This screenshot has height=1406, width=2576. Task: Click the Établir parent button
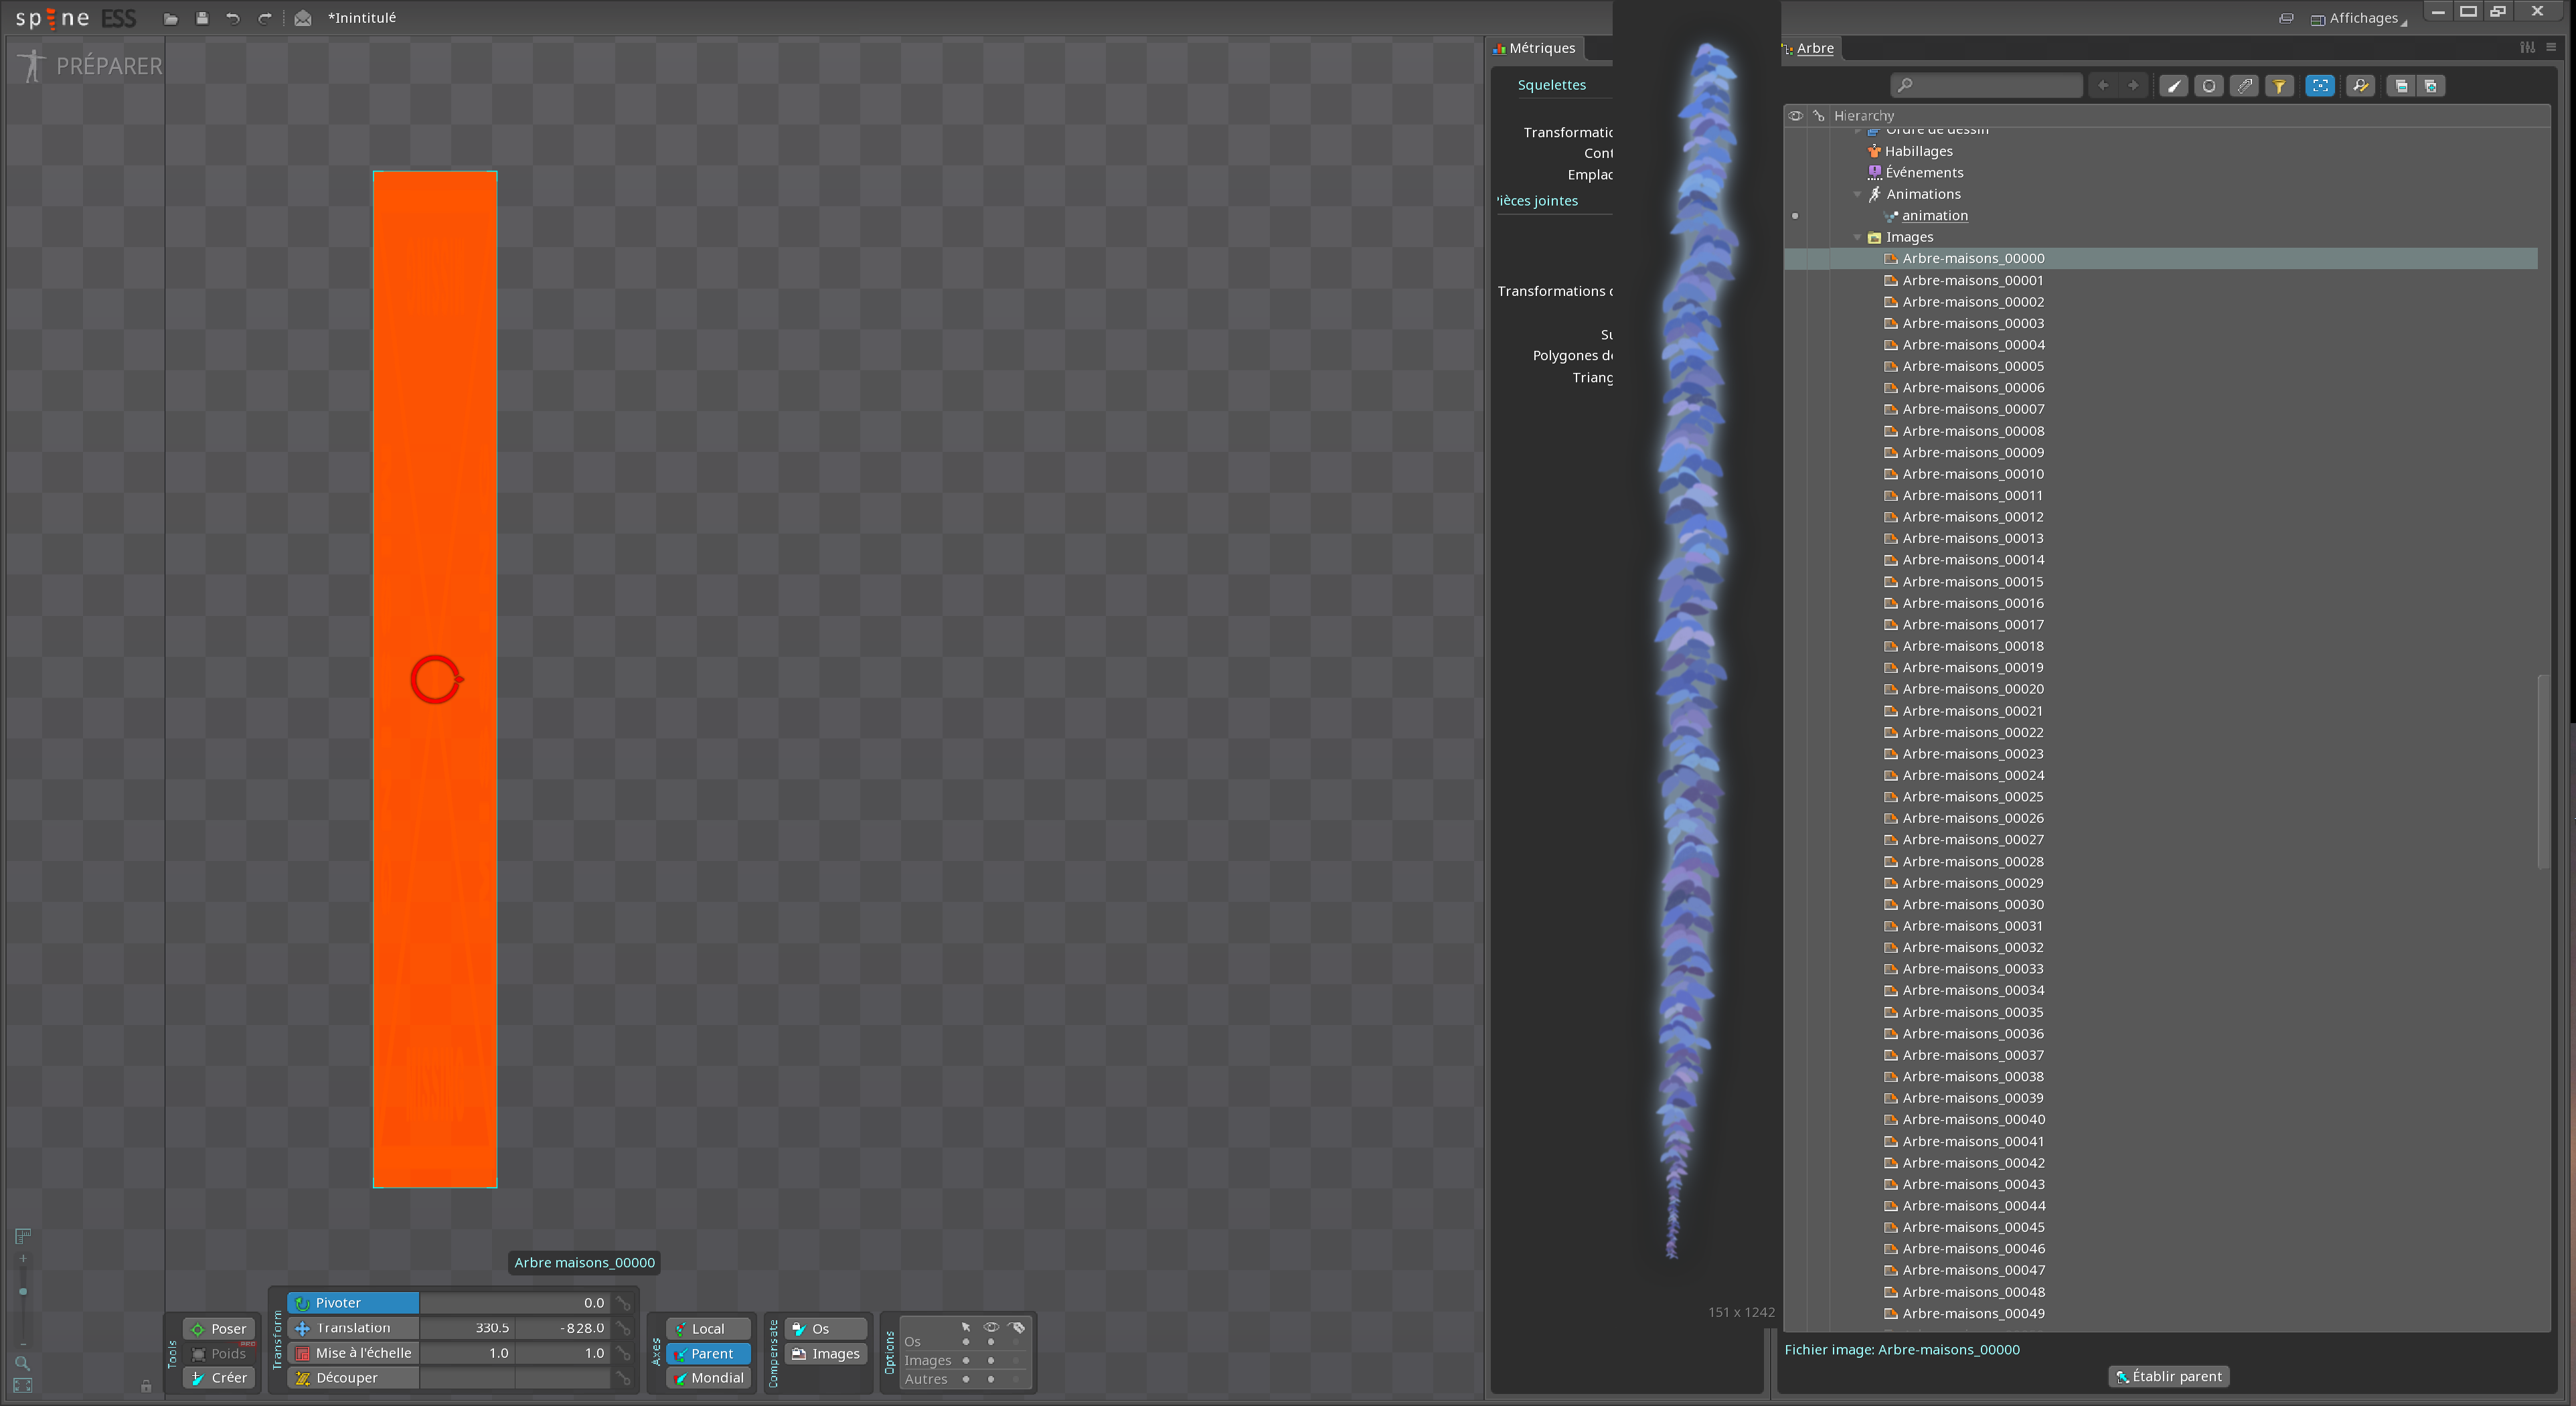(2168, 1376)
